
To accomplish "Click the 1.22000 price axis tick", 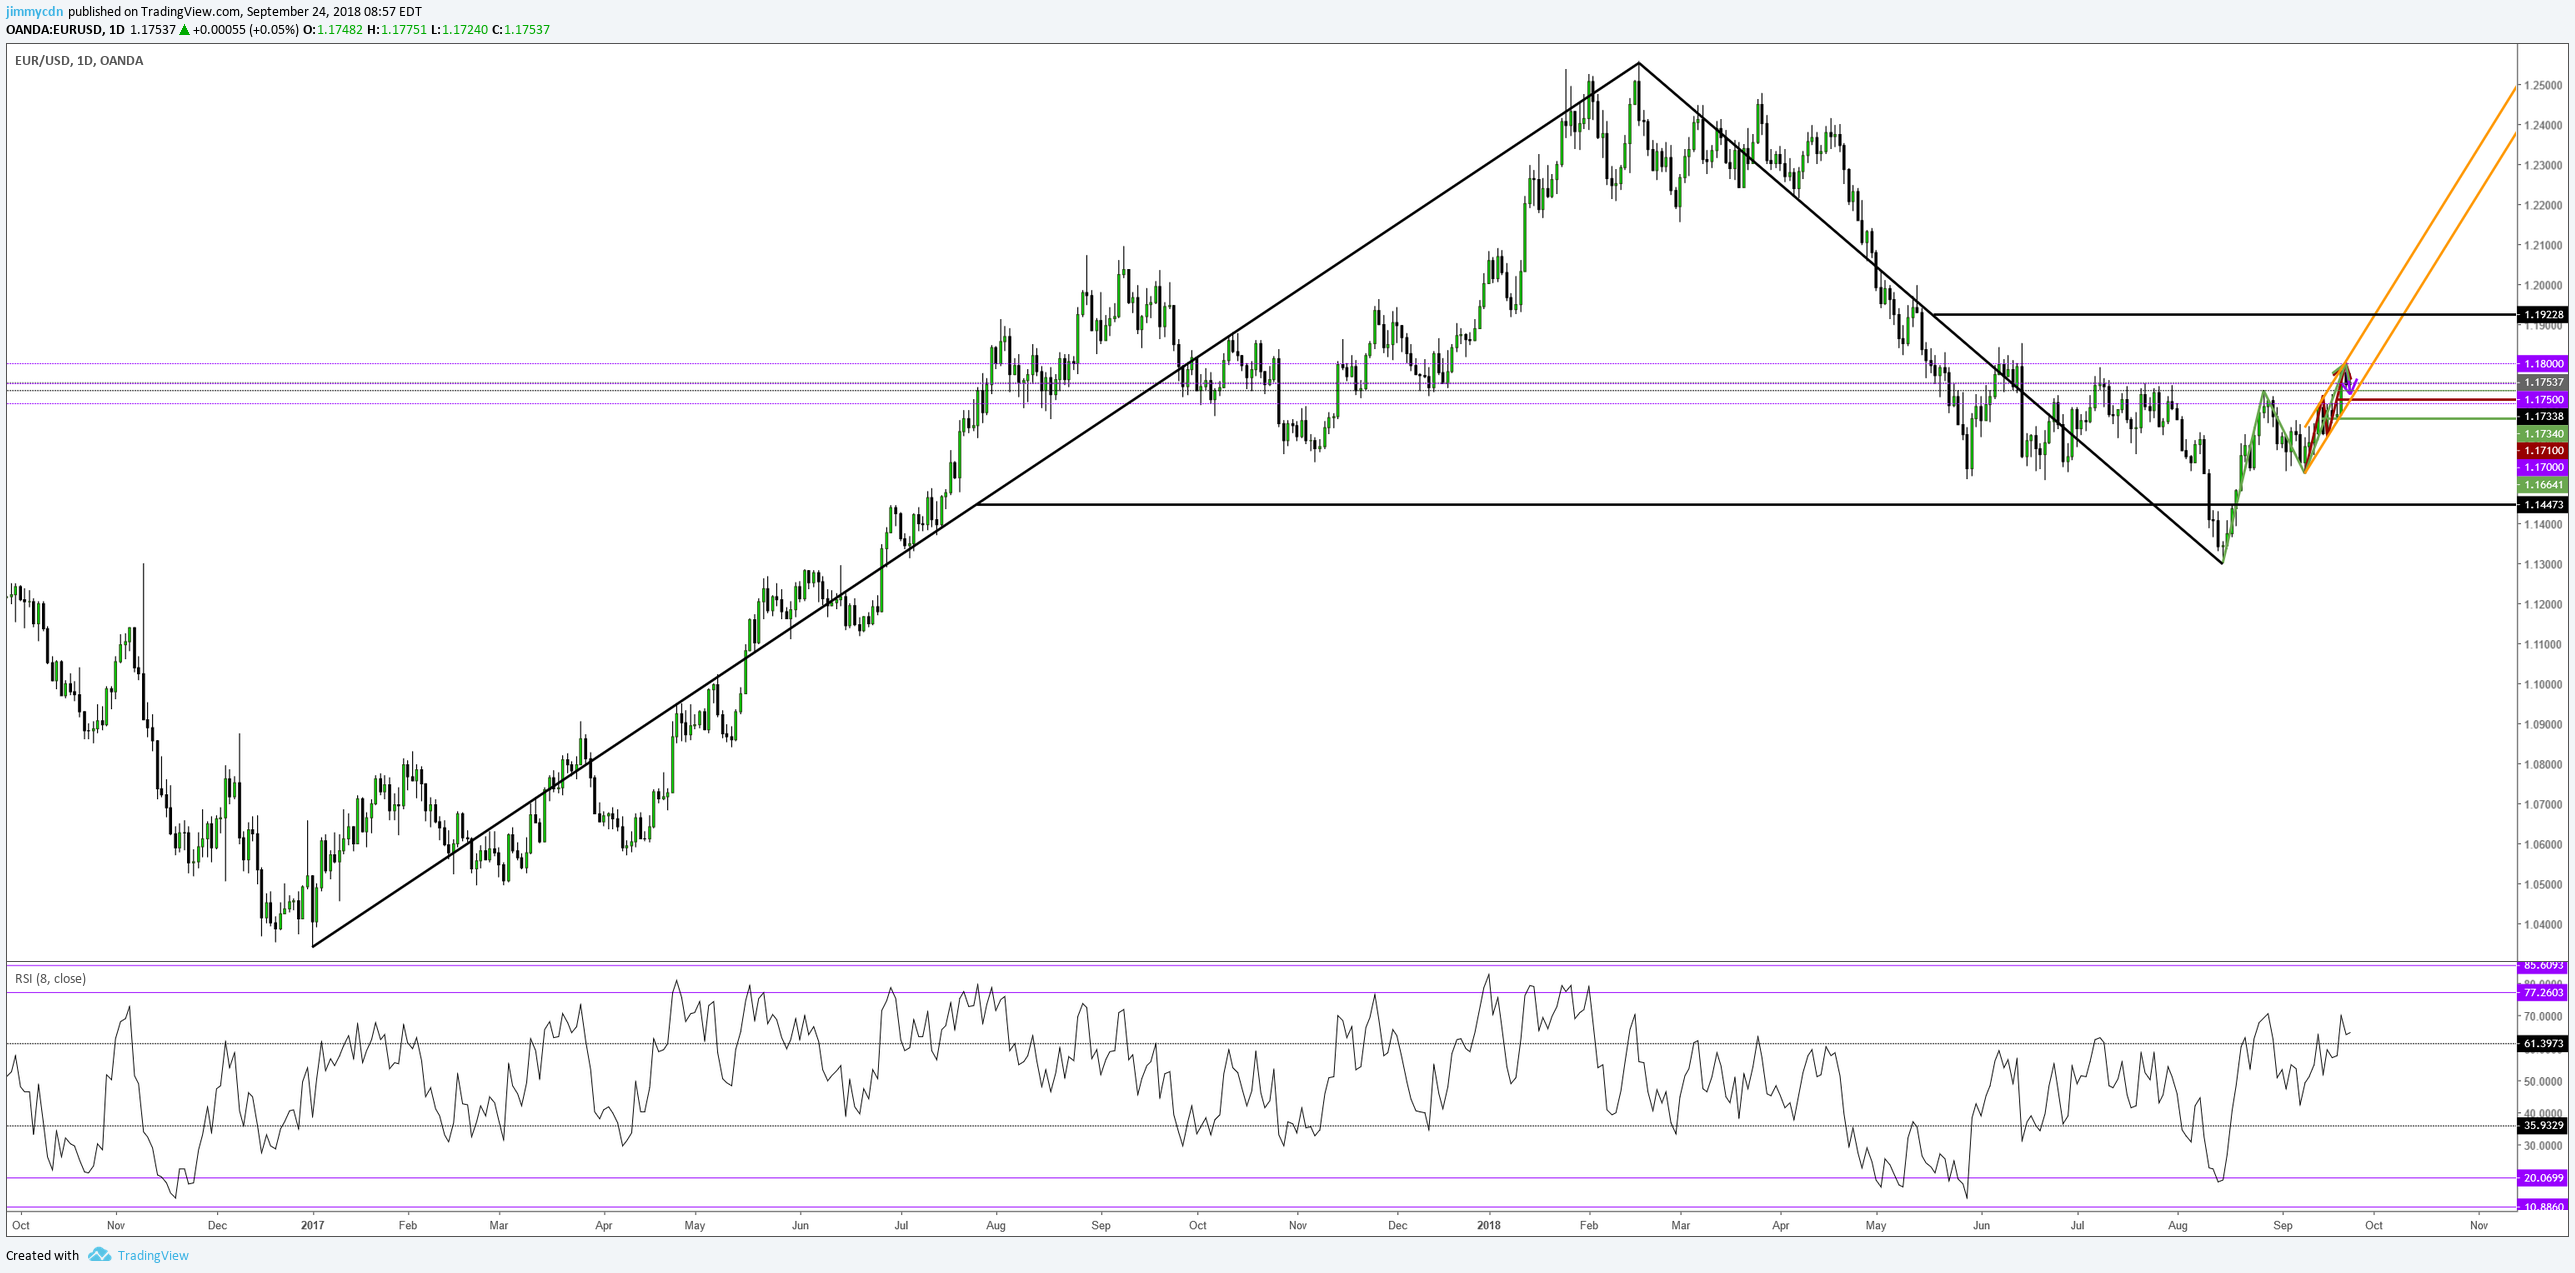I will [x=2543, y=205].
